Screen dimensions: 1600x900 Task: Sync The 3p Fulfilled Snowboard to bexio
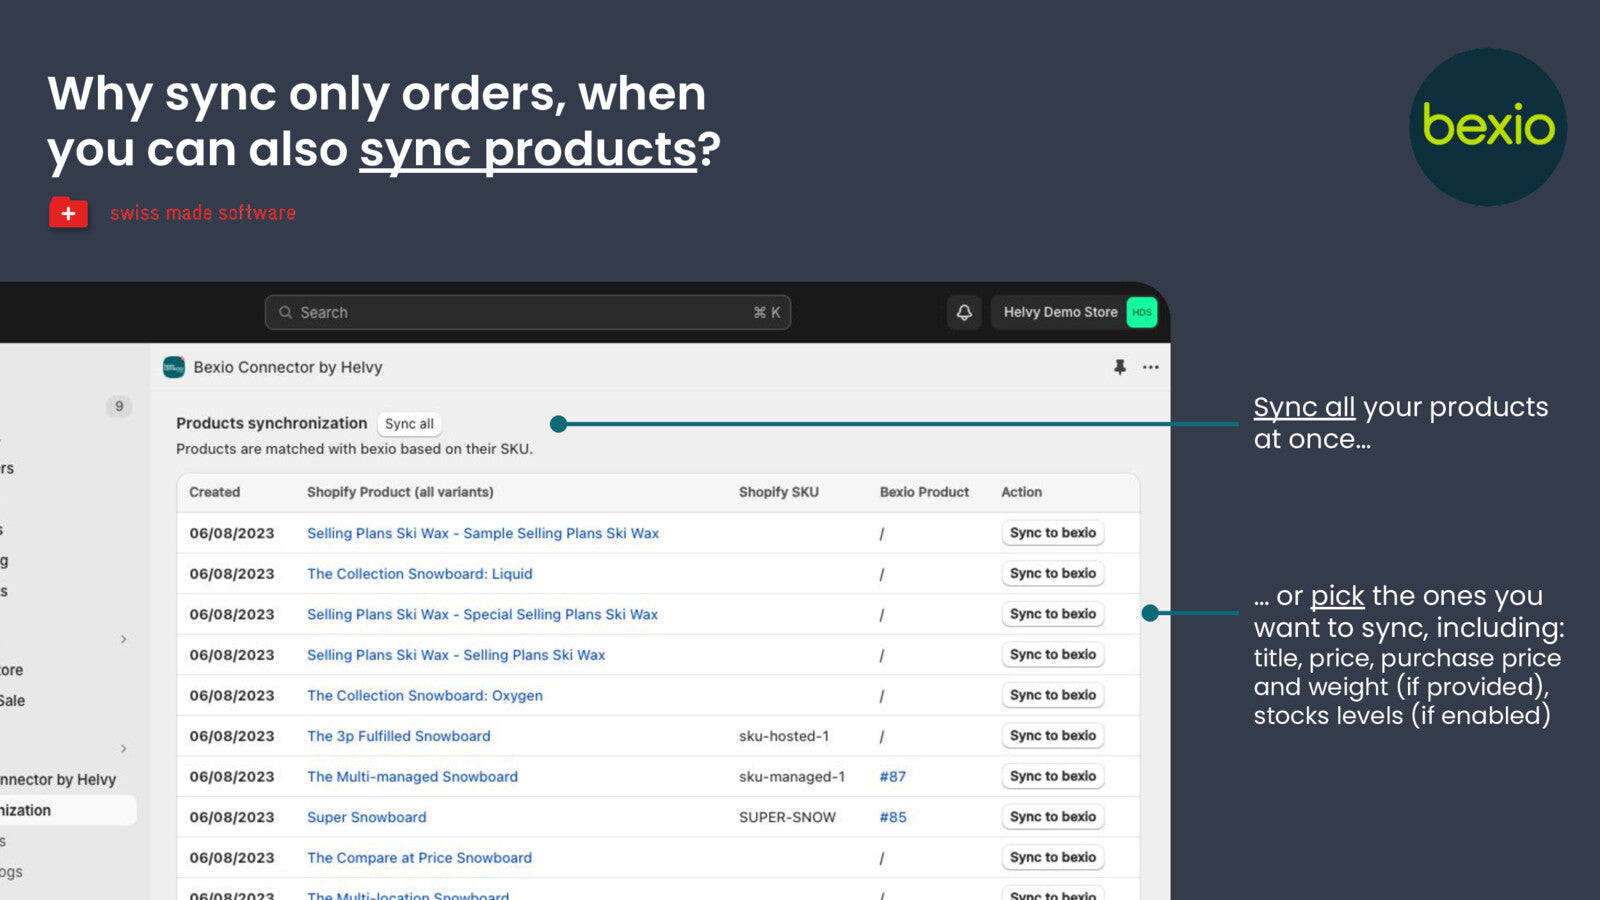click(1053, 735)
